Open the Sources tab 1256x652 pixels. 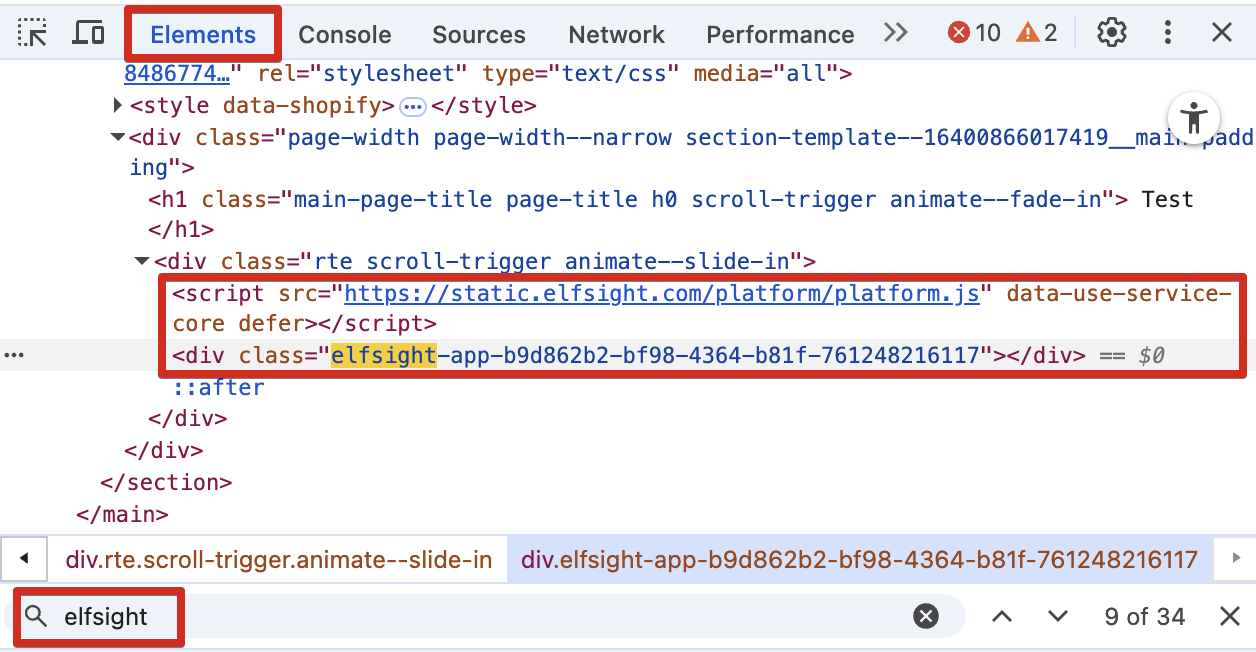(478, 35)
